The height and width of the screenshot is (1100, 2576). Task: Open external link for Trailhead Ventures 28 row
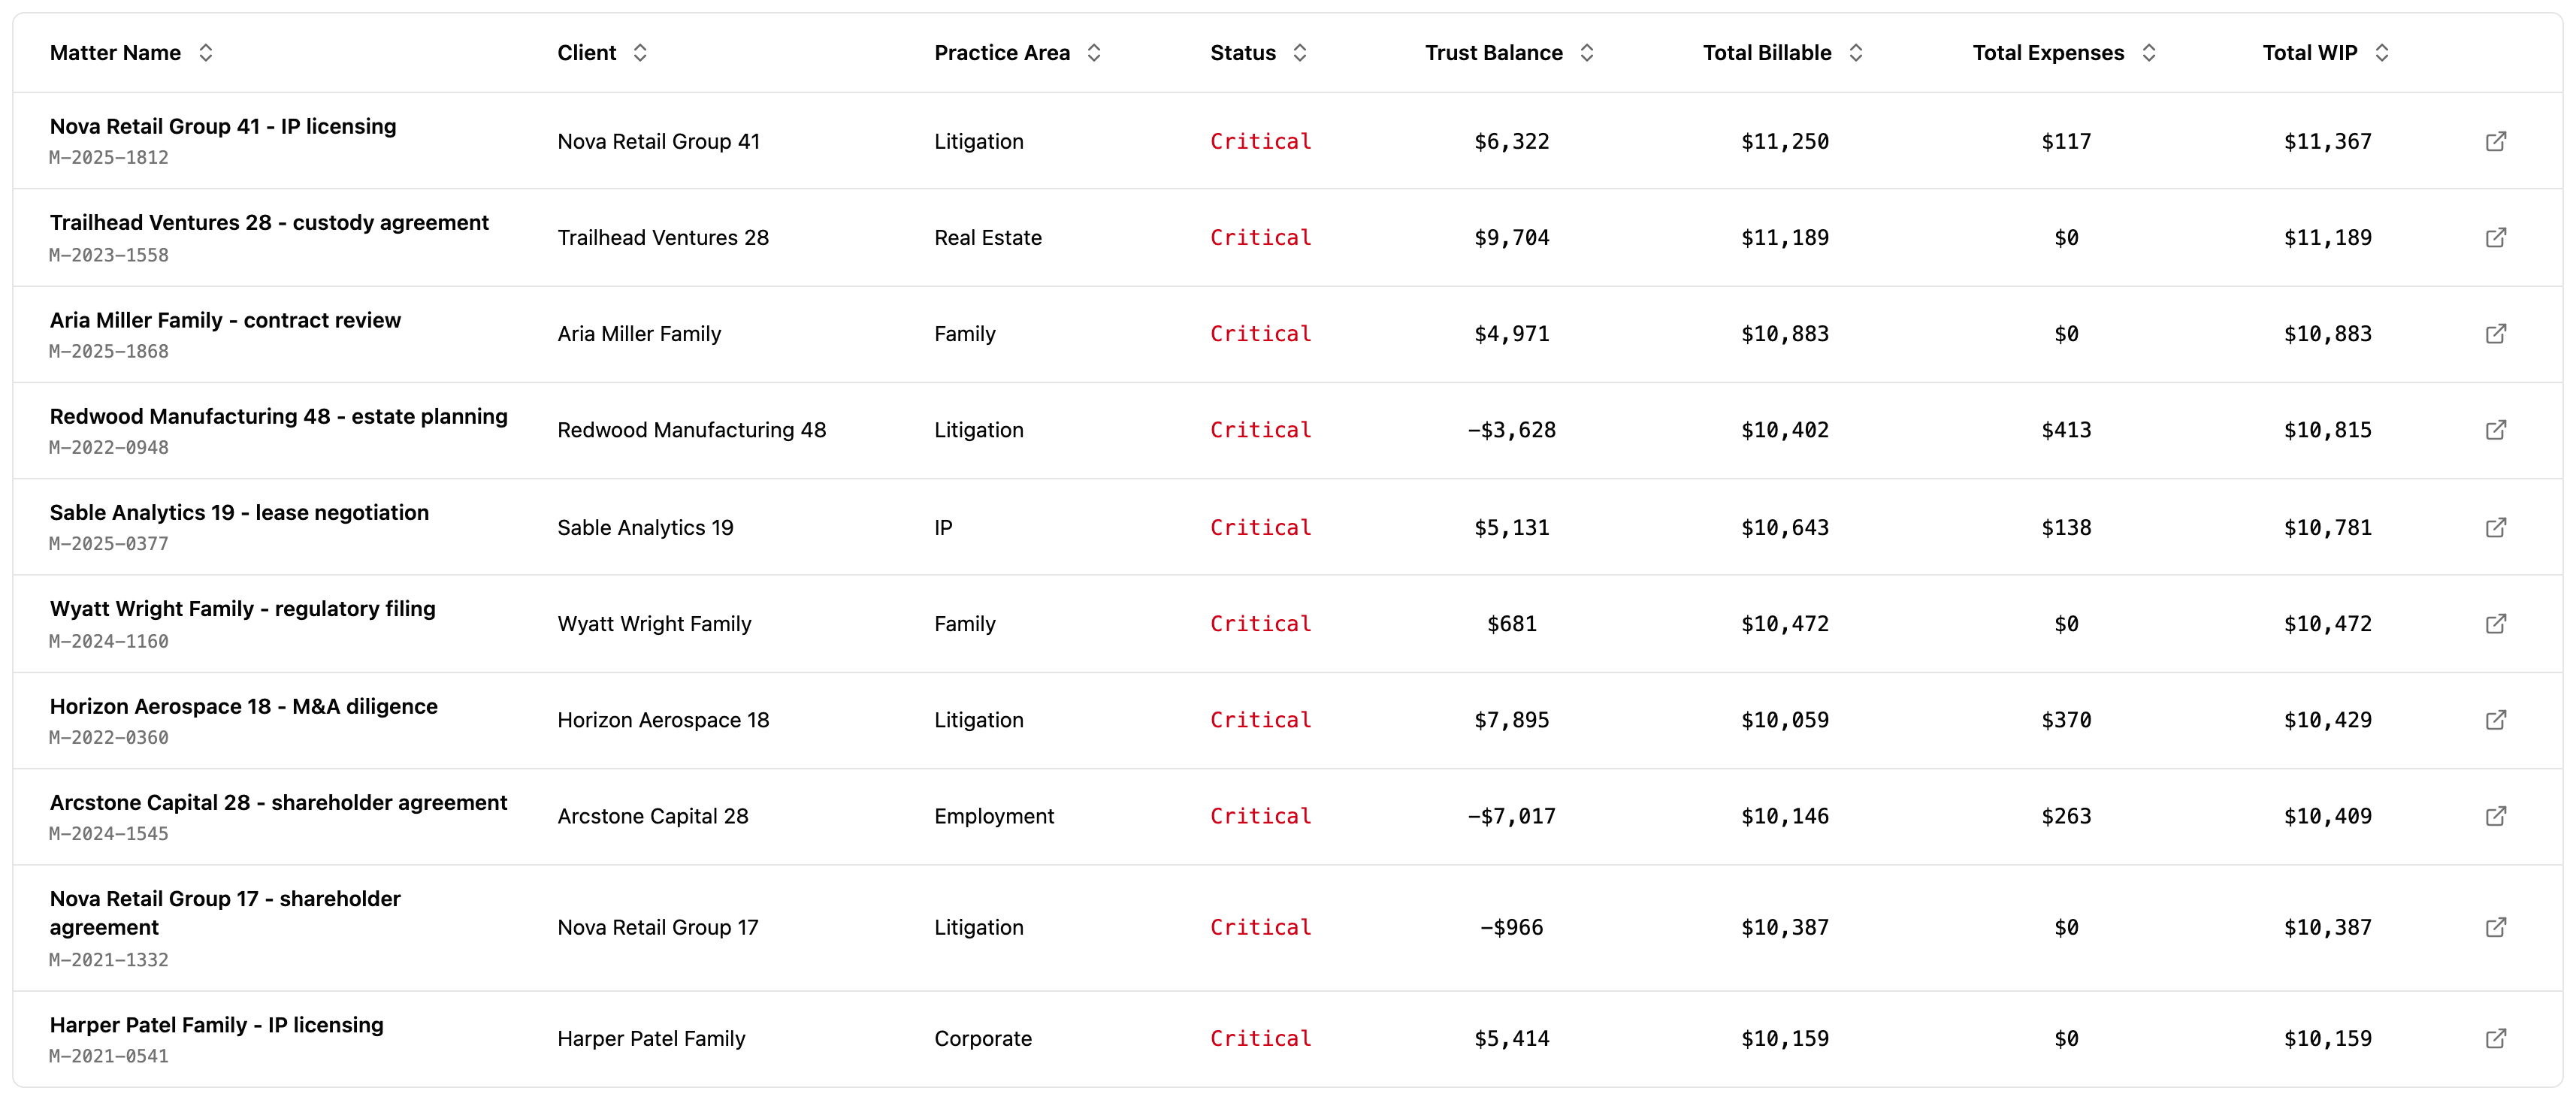click(2496, 237)
